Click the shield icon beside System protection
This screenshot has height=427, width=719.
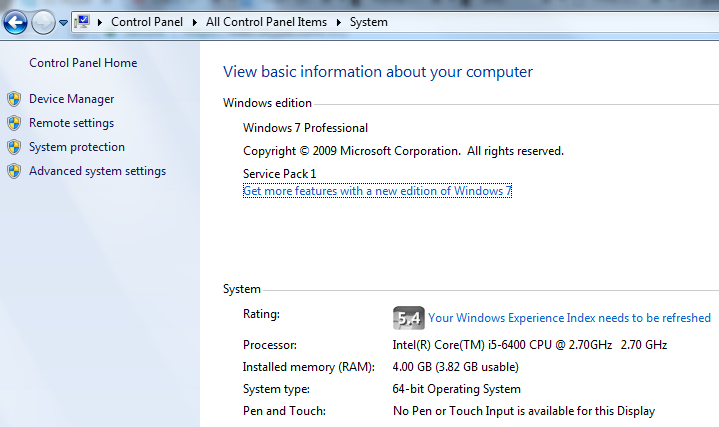click(14, 147)
